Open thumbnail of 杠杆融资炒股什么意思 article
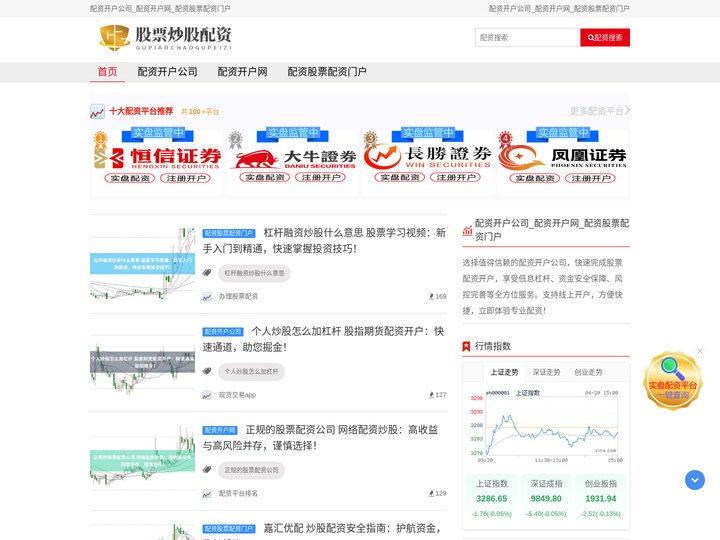The height and width of the screenshot is (540, 720). pyautogui.click(x=142, y=264)
